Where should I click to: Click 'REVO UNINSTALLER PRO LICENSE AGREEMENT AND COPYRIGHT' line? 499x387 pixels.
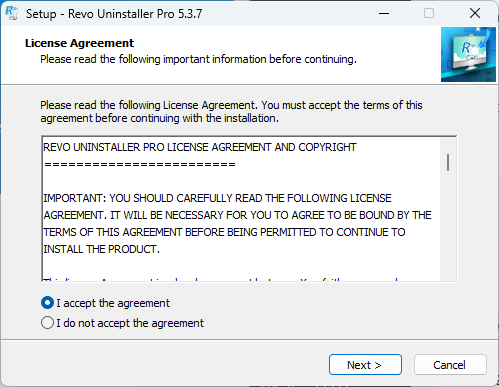pyautogui.click(x=200, y=147)
